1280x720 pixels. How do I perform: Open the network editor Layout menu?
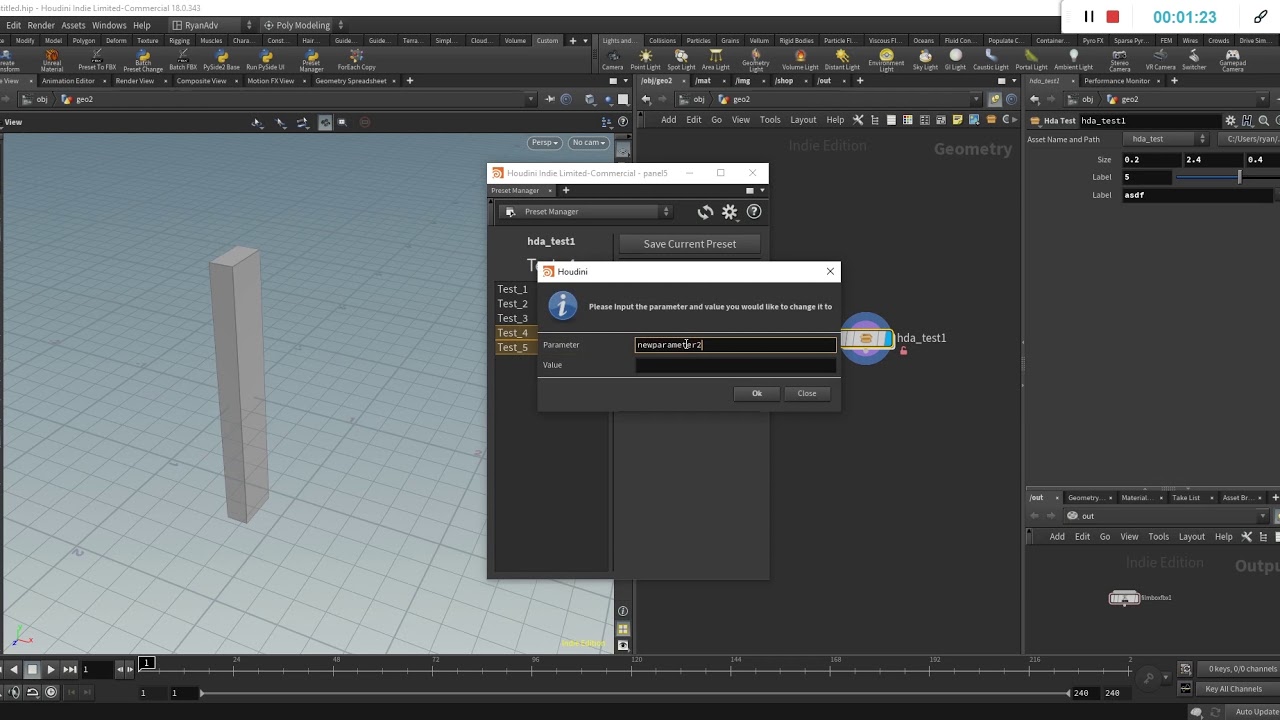pos(803,120)
